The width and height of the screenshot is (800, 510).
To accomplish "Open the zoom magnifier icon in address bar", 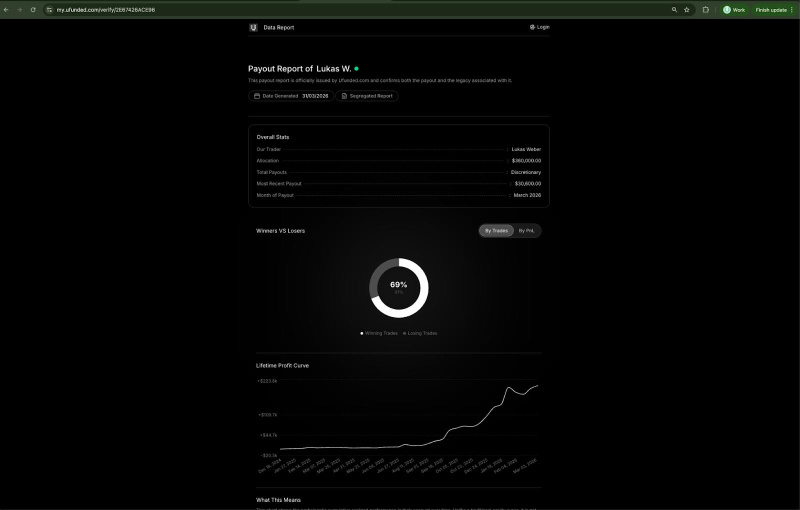I will point(674,9).
